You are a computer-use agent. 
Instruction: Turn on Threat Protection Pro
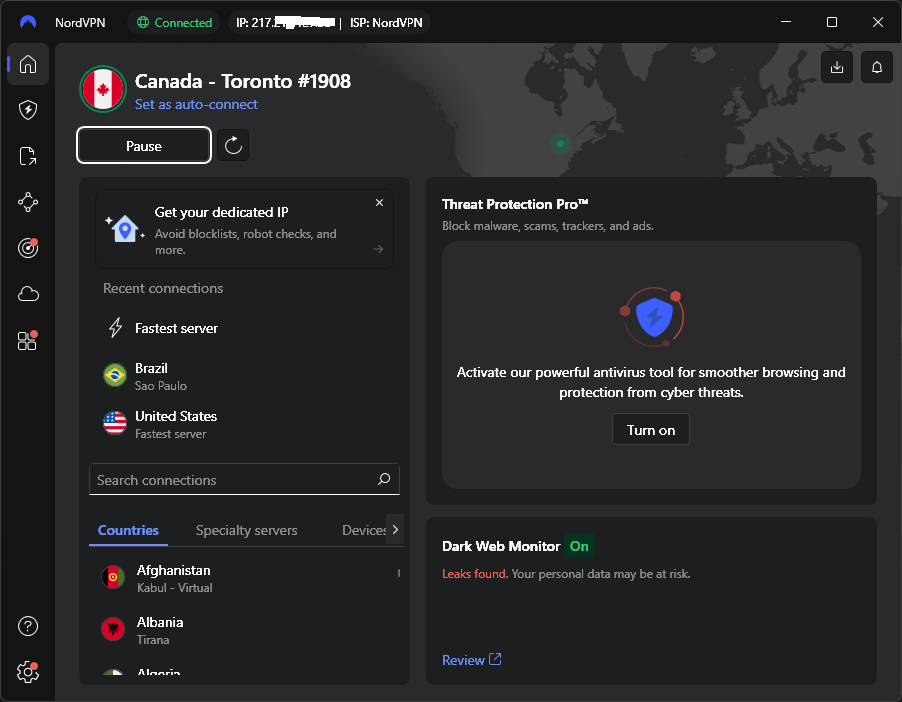tap(651, 430)
